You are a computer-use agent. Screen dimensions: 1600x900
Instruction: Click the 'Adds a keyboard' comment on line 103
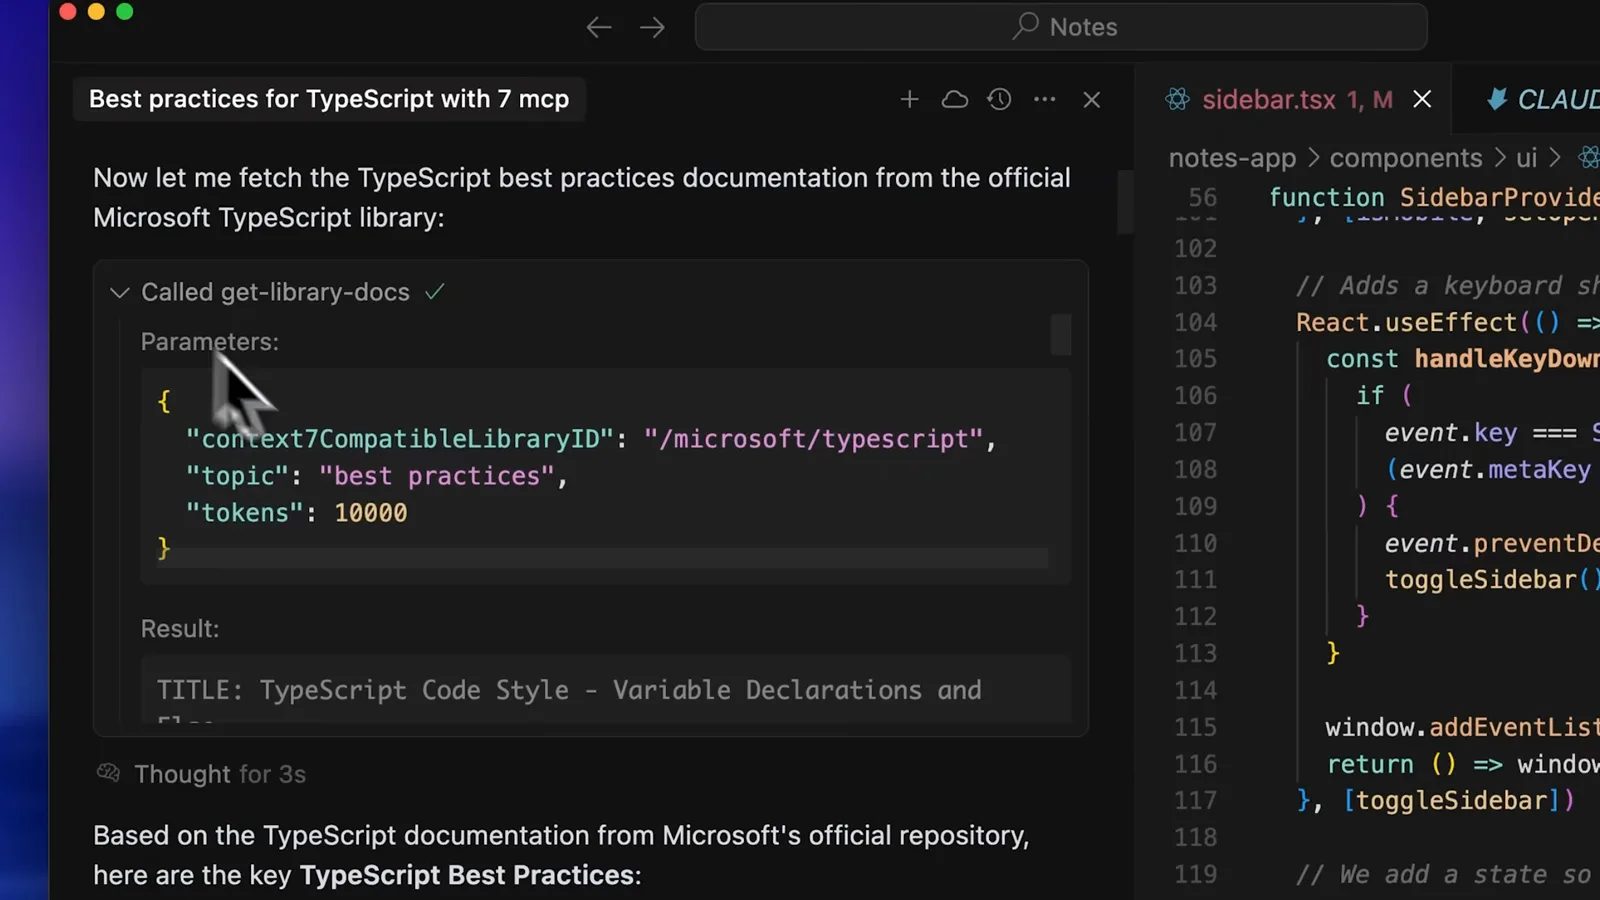pos(1450,286)
